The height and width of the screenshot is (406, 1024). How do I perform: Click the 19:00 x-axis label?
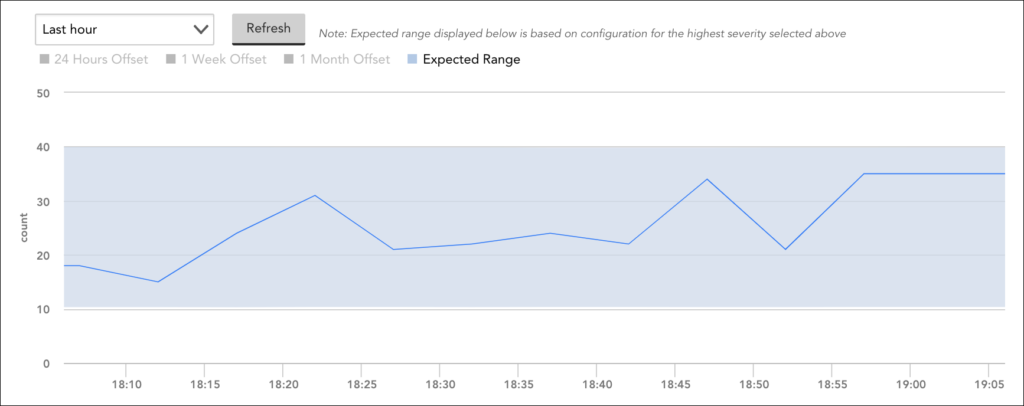click(910, 385)
